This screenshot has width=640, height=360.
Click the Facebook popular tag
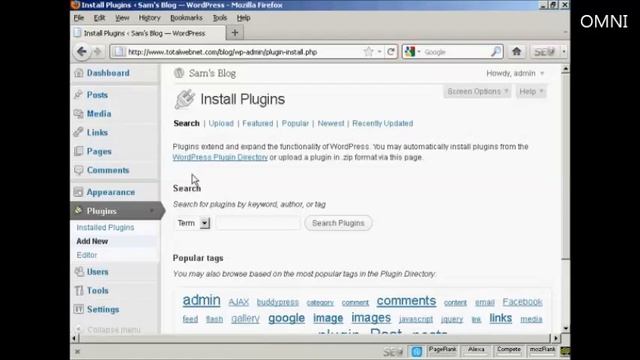pyautogui.click(x=522, y=302)
